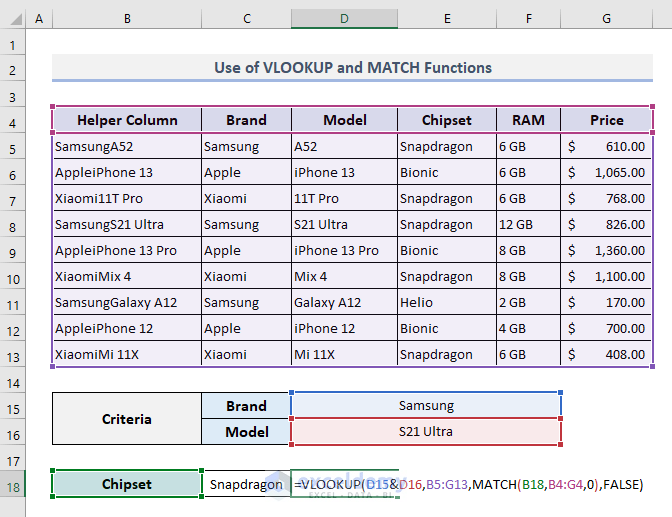The height and width of the screenshot is (517, 672).
Task: Click the 'Chipset' table header cell
Action: [447, 120]
